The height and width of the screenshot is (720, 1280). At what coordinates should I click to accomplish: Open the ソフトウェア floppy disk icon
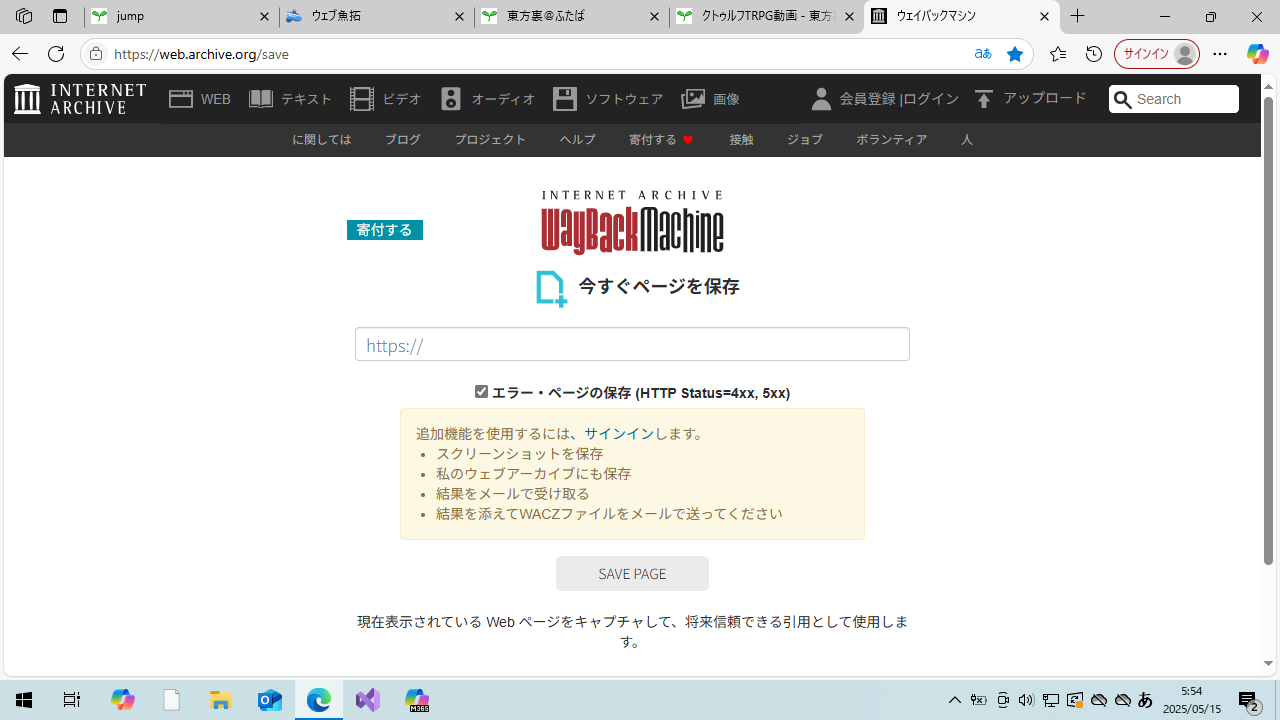565,99
